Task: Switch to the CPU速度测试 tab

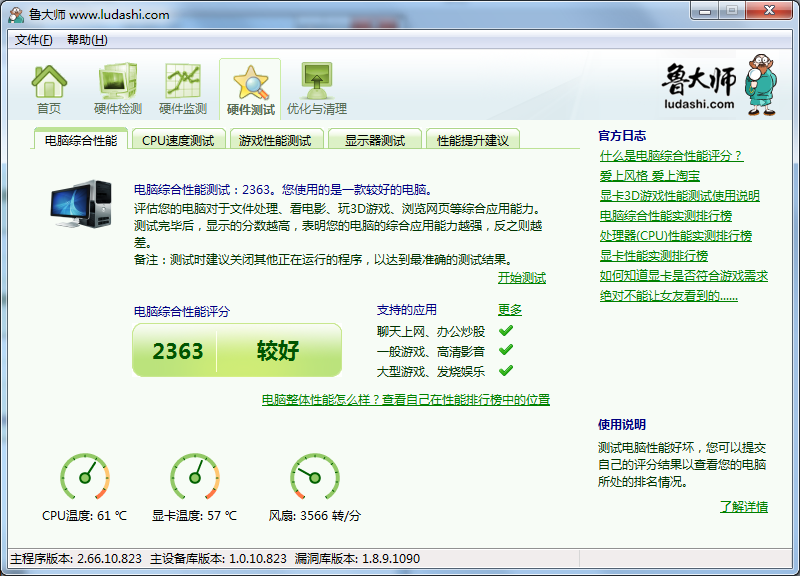Action: point(178,140)
